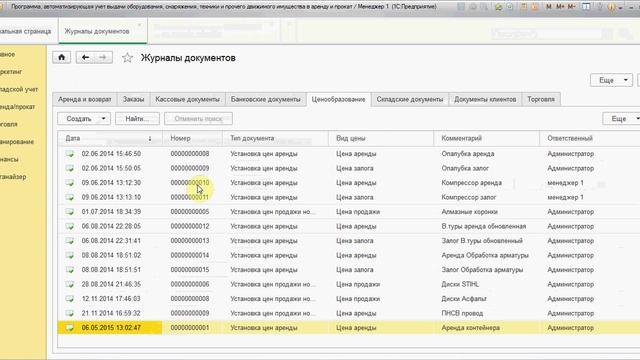Select the Ценообразование tab
Viewport: 640px width, 360px height.
click(x=338, y=99)
